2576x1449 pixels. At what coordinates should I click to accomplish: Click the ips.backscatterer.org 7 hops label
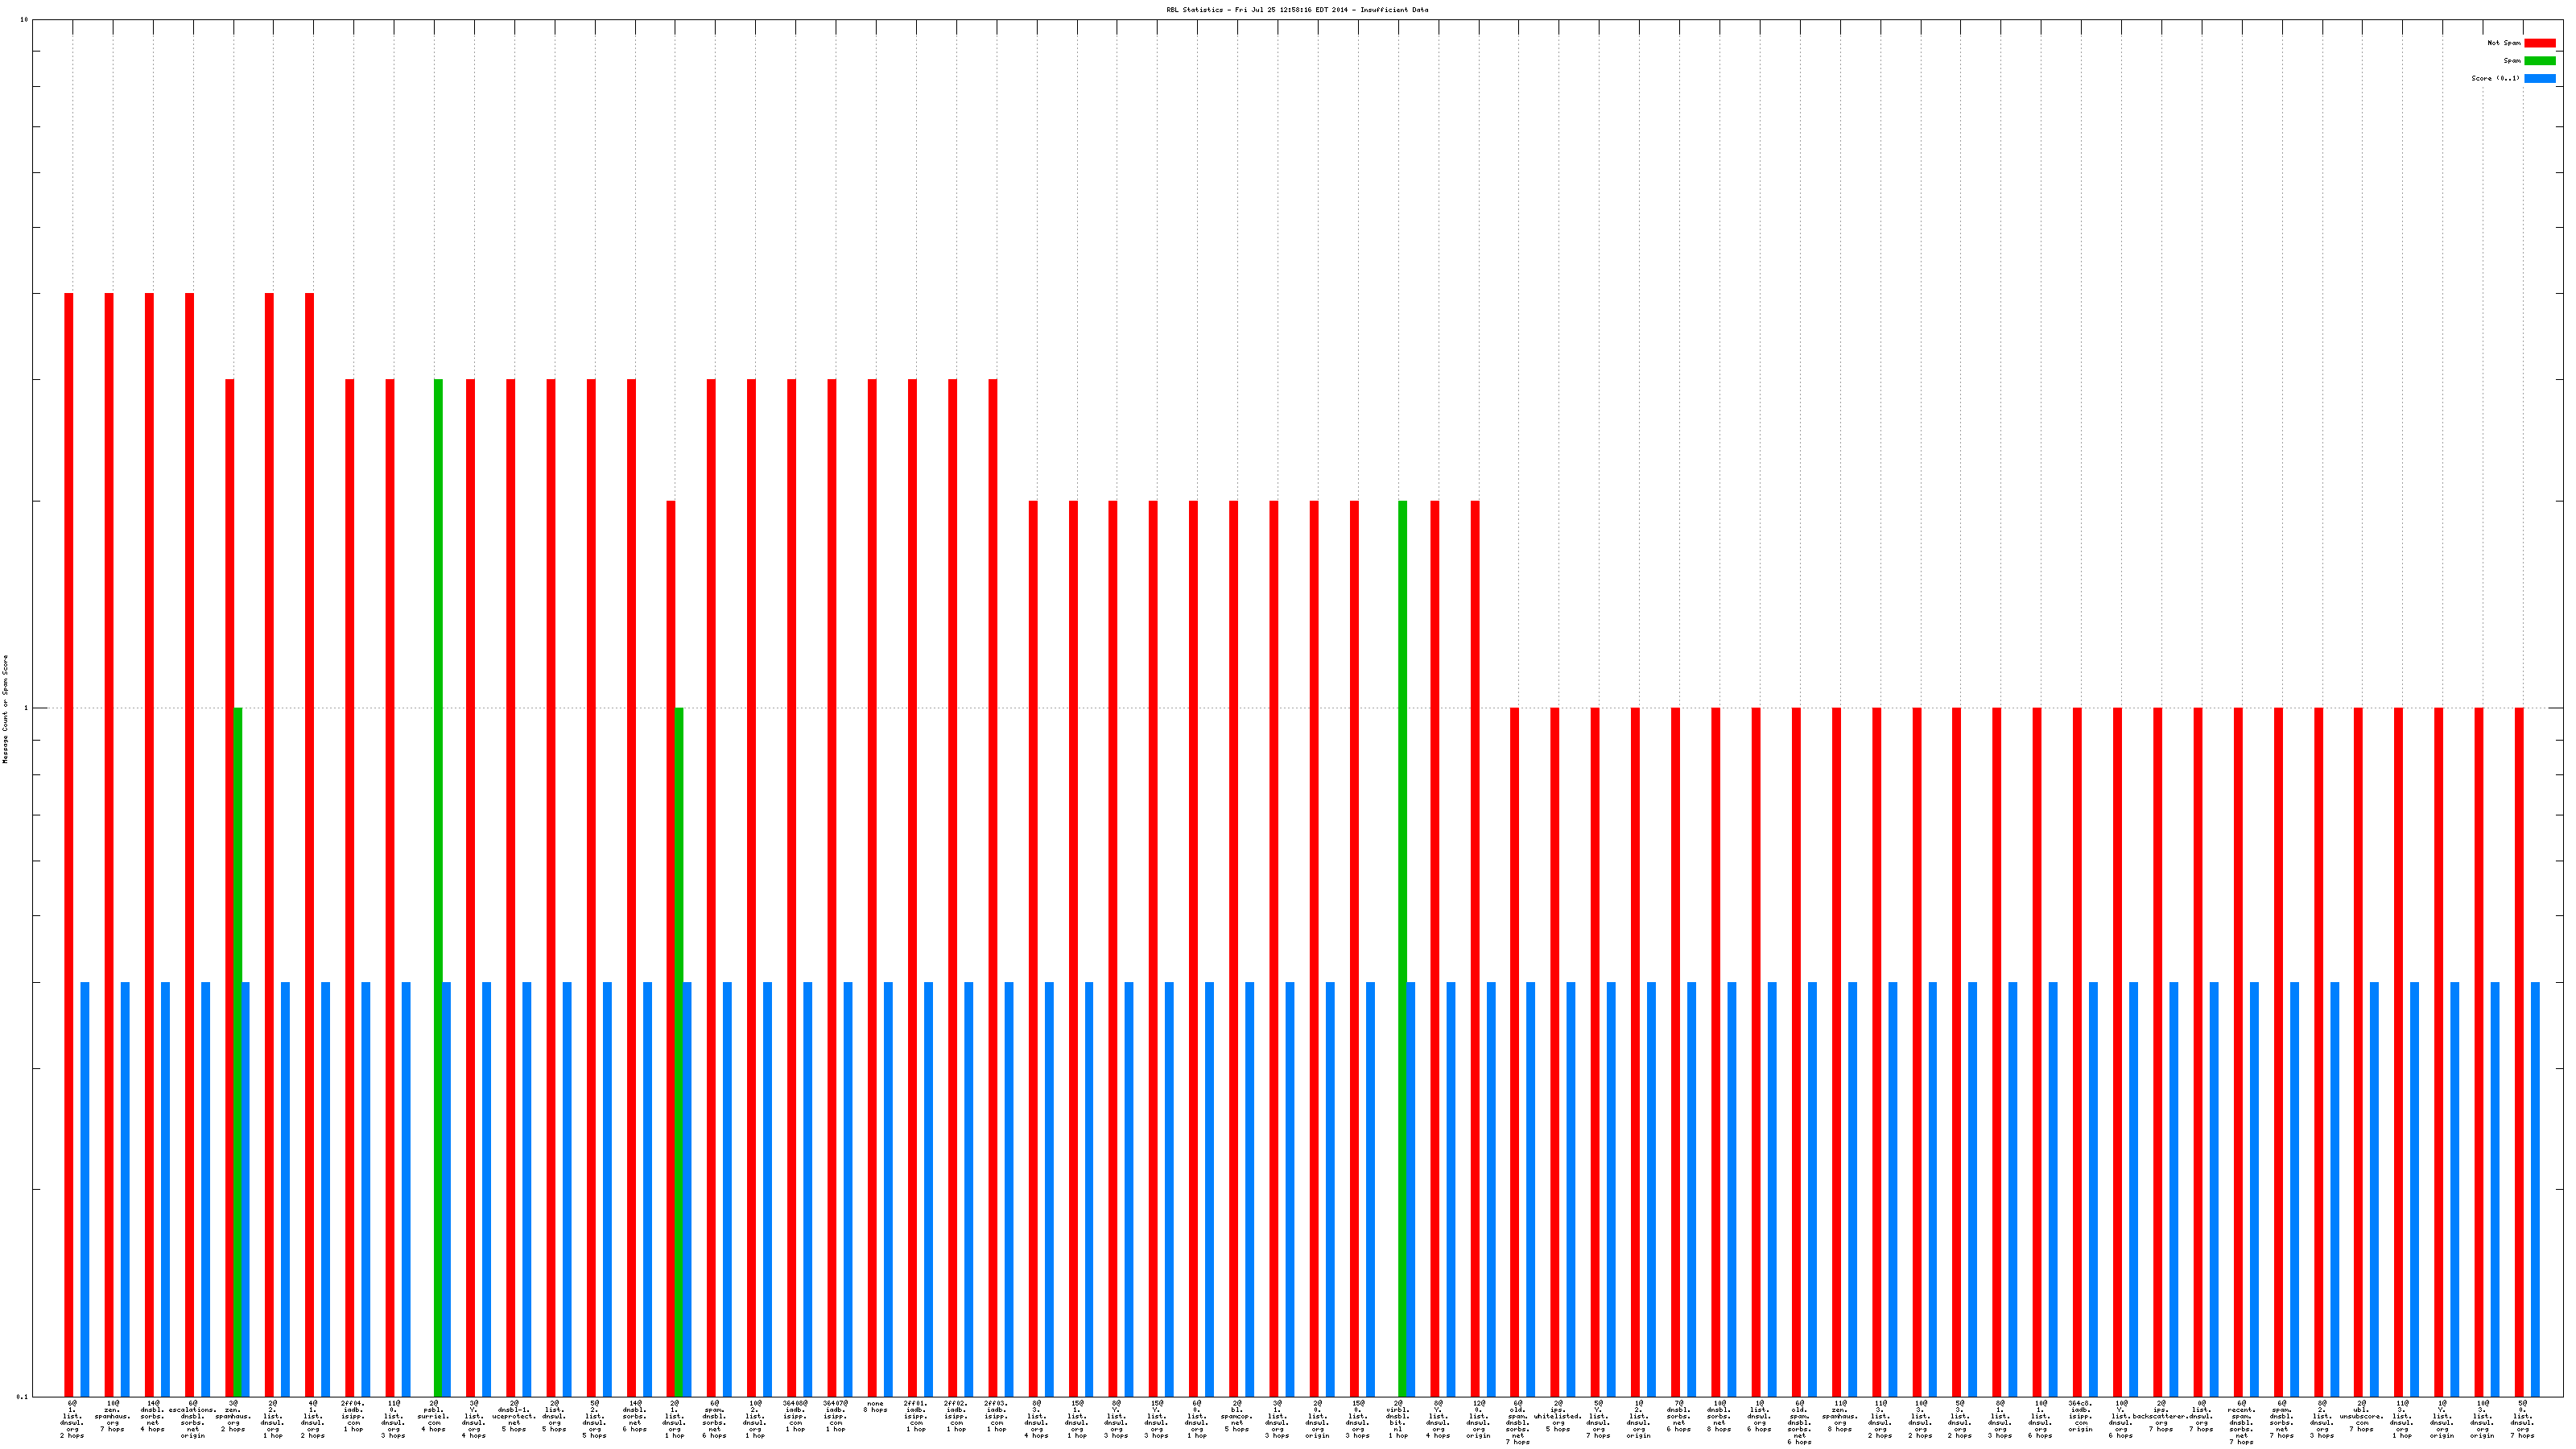click(2160, 1416)
